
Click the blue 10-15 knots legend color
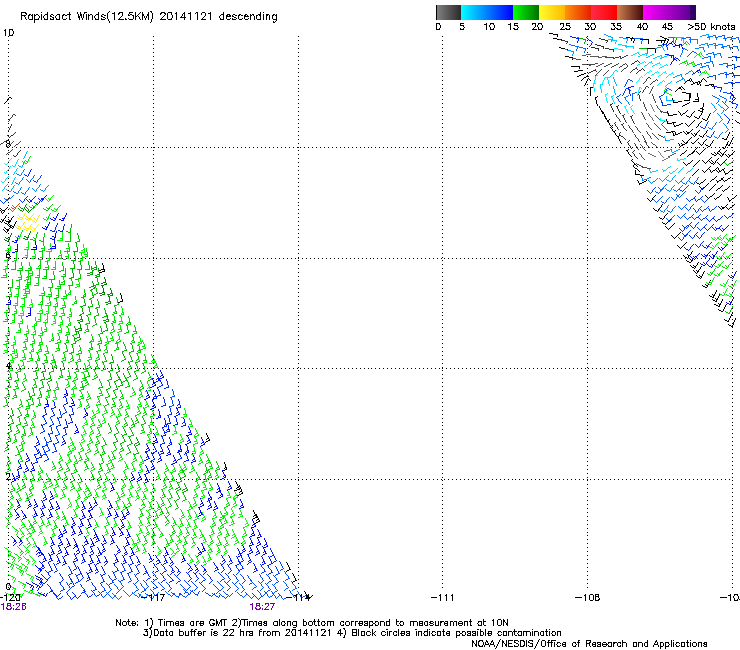500,12
